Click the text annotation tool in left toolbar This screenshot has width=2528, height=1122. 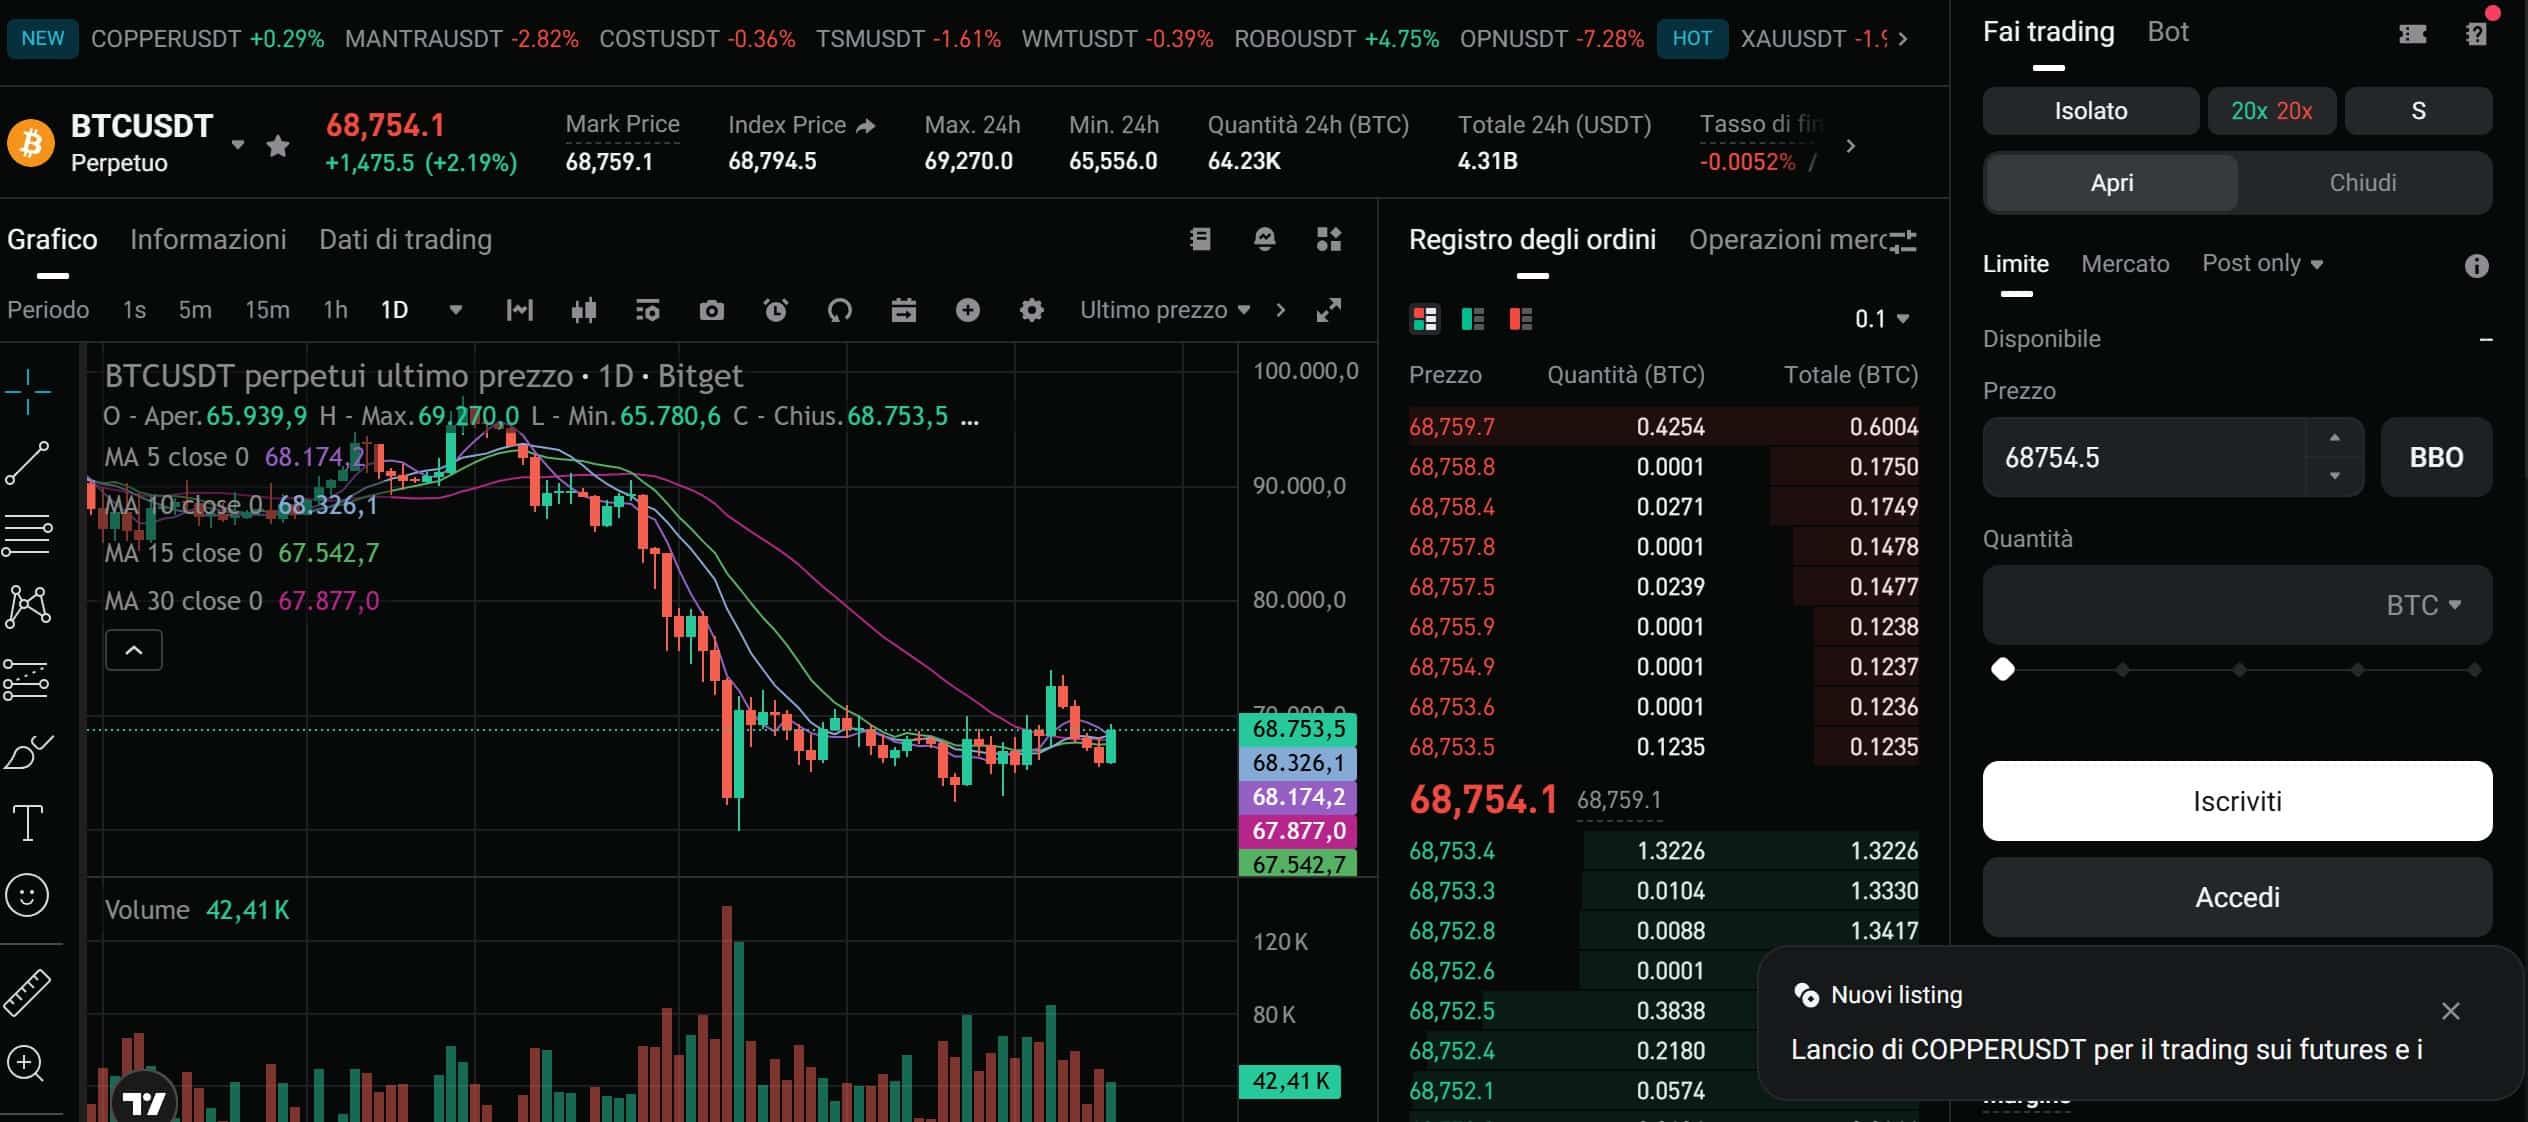[28, 822]
